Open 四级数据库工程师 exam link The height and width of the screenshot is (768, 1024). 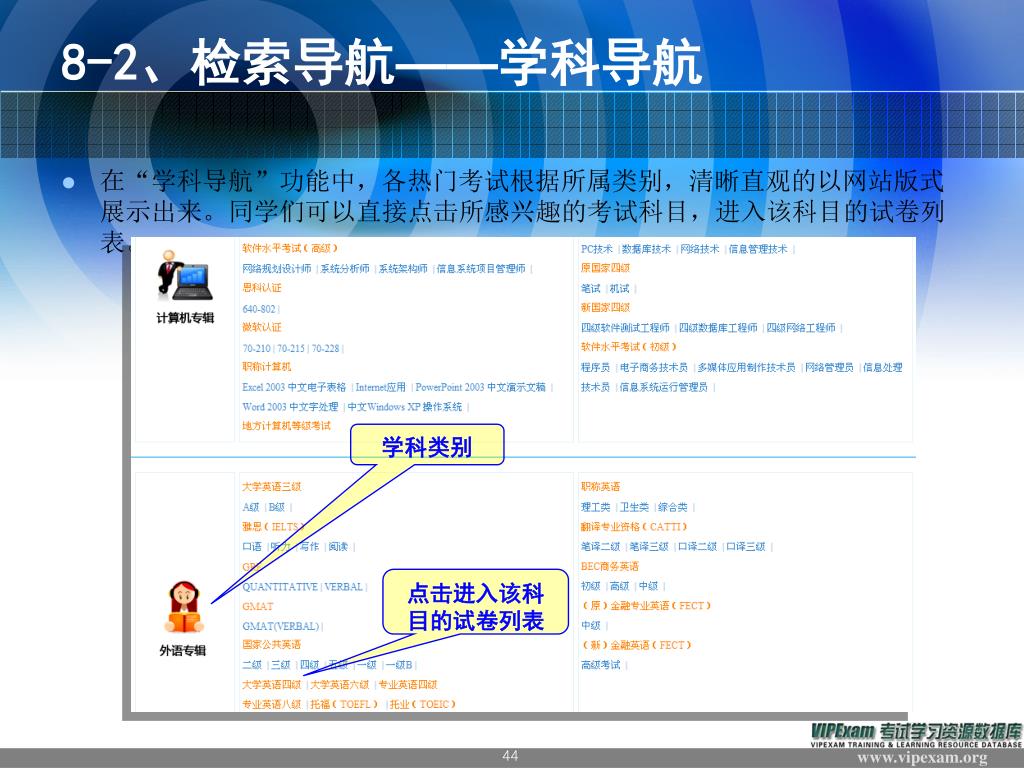tap(718, 328)
